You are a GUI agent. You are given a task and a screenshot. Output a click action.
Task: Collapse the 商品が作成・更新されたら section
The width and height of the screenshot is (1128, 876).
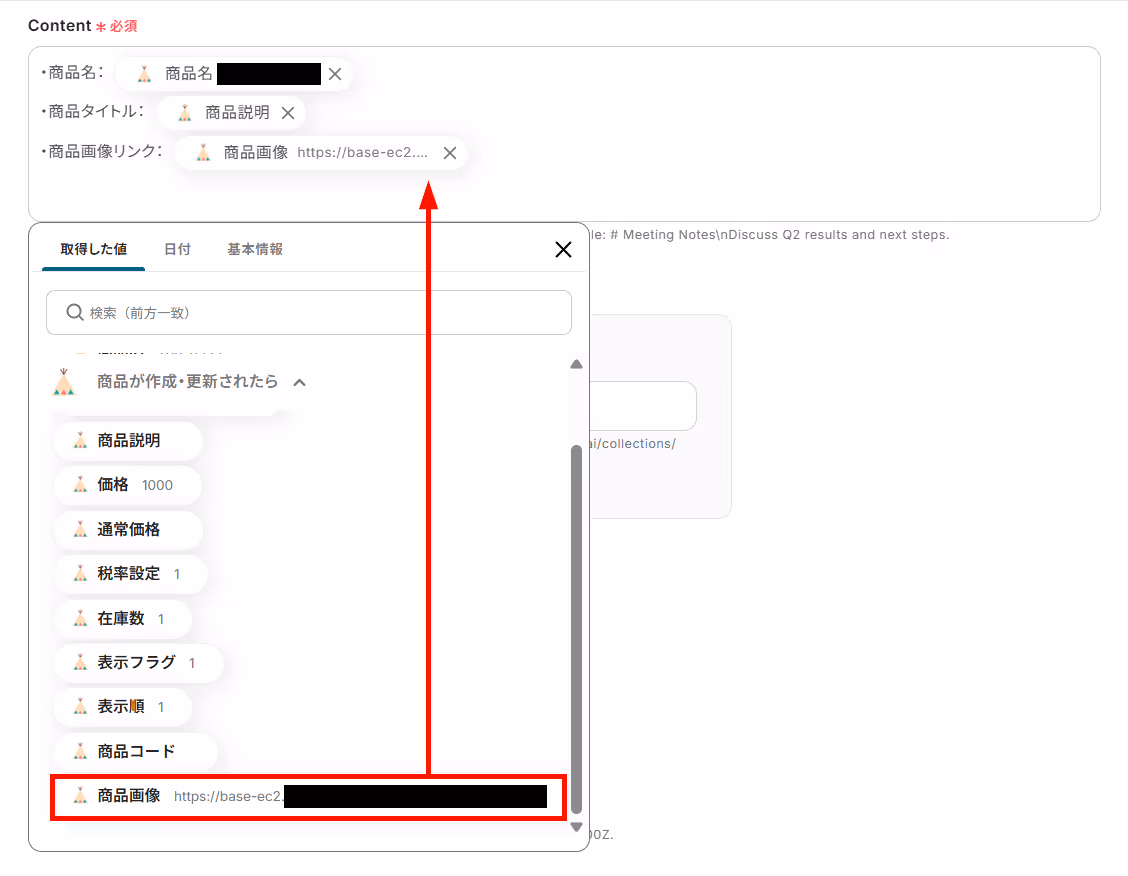point(300,383)
